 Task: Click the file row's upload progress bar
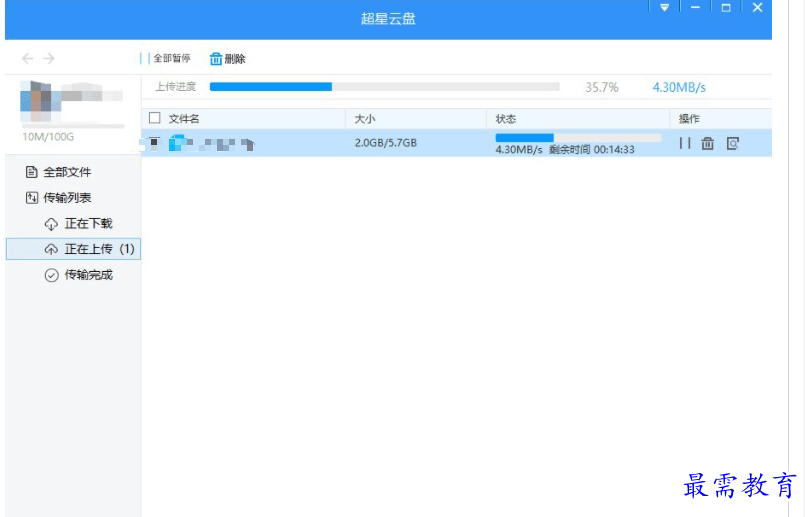[579, 138]
